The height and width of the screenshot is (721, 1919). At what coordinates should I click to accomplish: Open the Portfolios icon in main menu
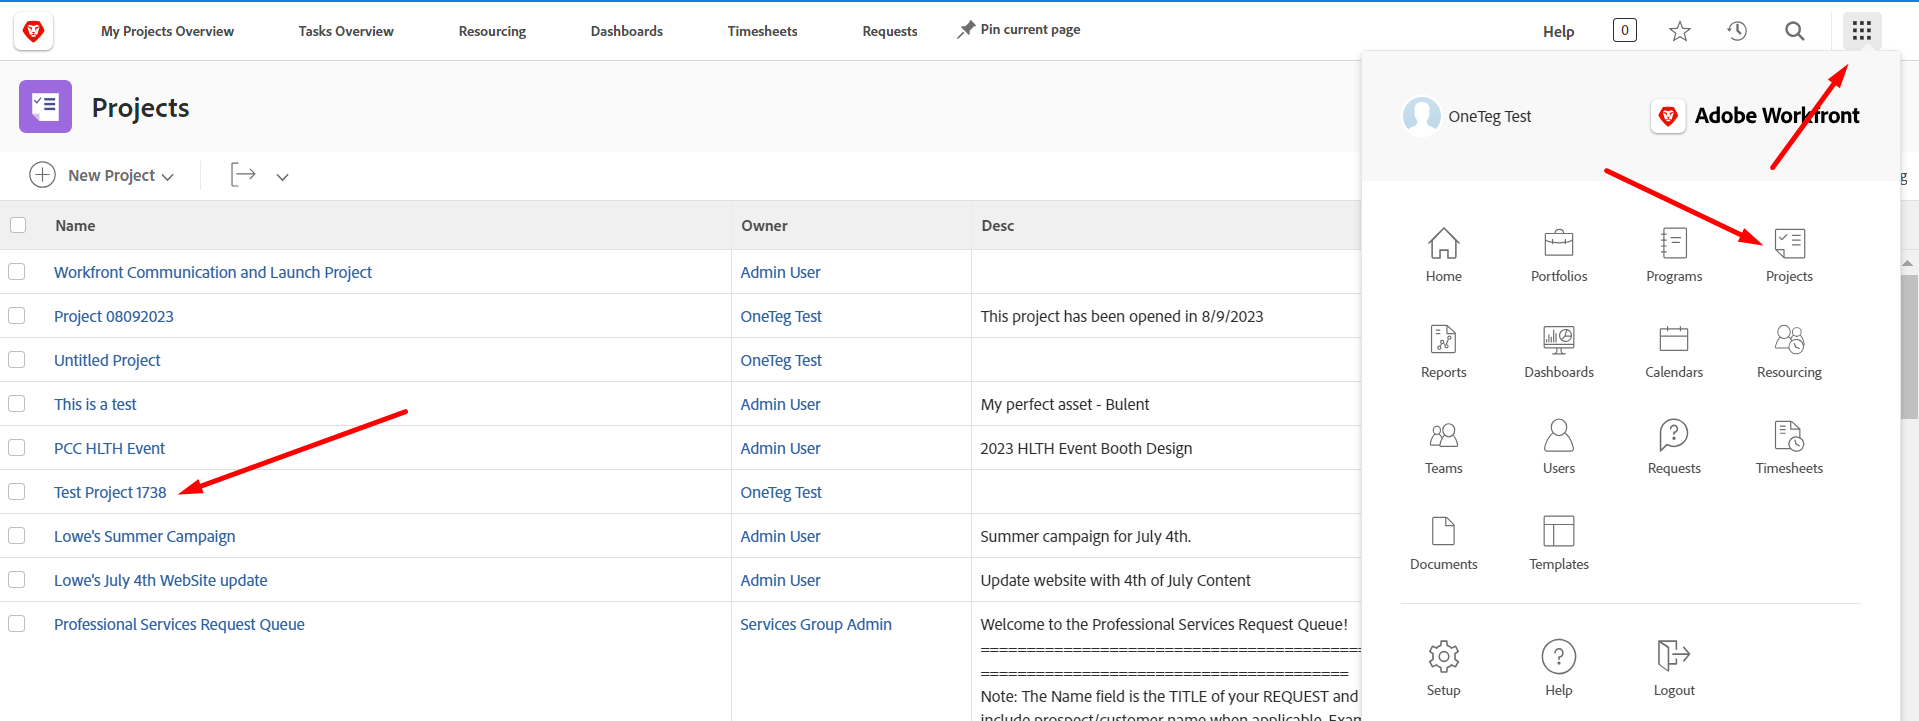pos(1558,244)
